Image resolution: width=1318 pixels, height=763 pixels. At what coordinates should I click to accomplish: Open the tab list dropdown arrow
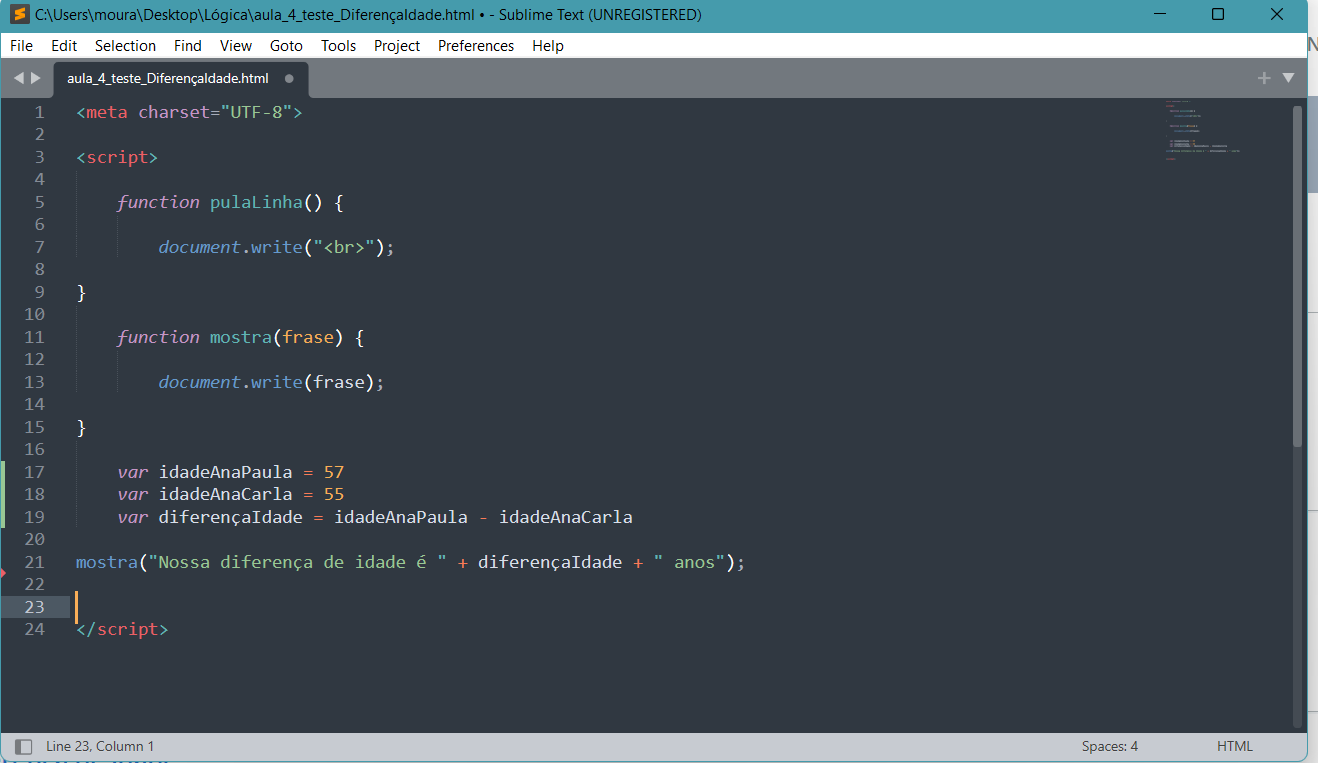pos(1288,78)
